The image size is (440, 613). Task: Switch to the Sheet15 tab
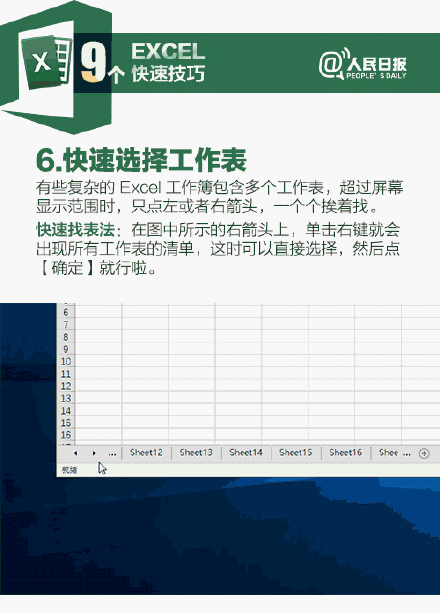point(295,453)
